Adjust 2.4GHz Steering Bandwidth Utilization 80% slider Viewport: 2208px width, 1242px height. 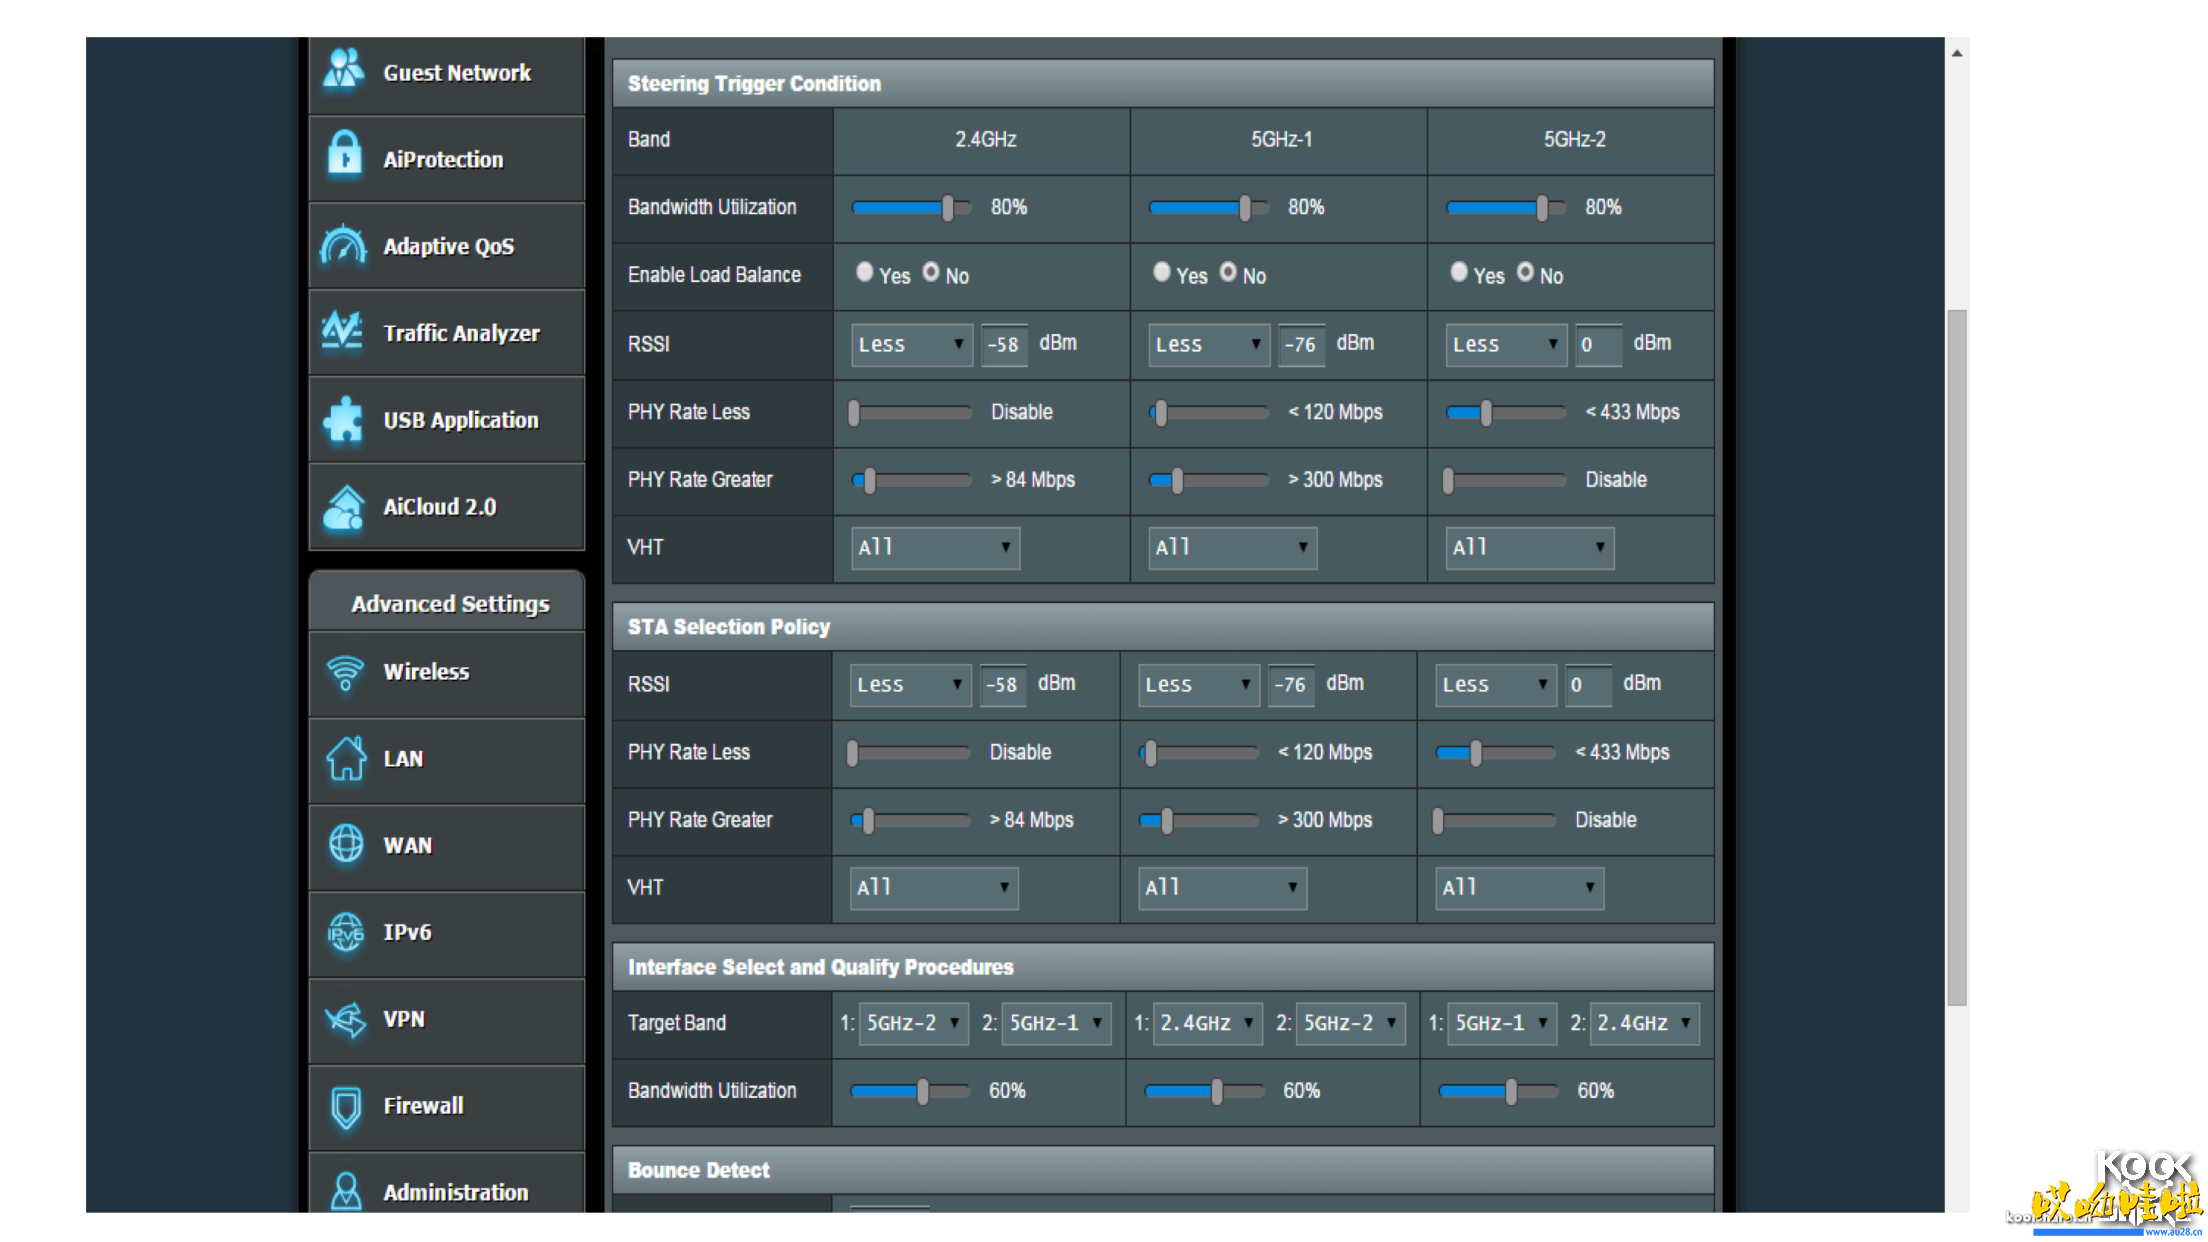click(x=911, y=207)
